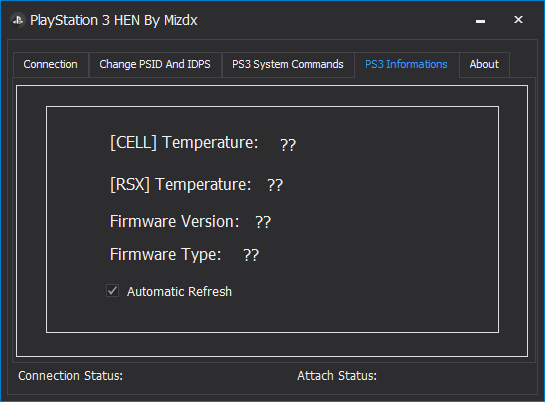Click the ?? value beside [RSX] Temperature

point(275,185)
